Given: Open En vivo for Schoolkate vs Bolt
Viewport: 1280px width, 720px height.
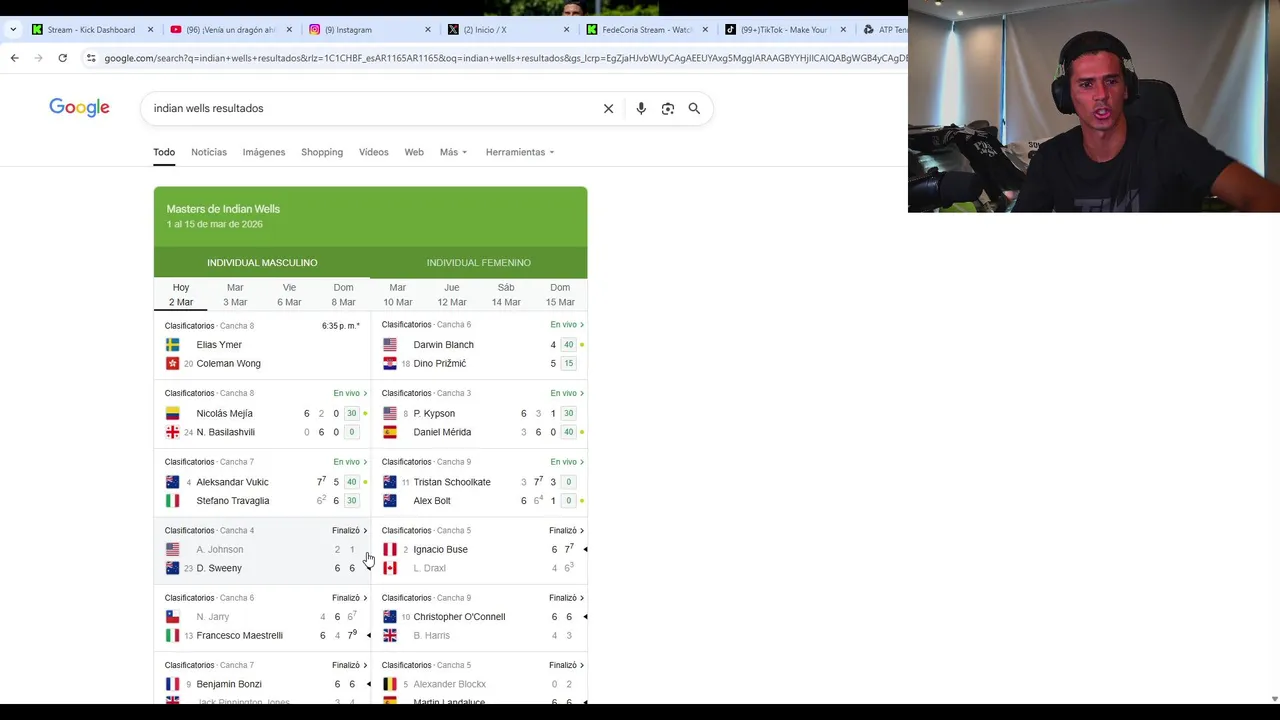Looking at the screenshot, I should (x=567, y=462).
